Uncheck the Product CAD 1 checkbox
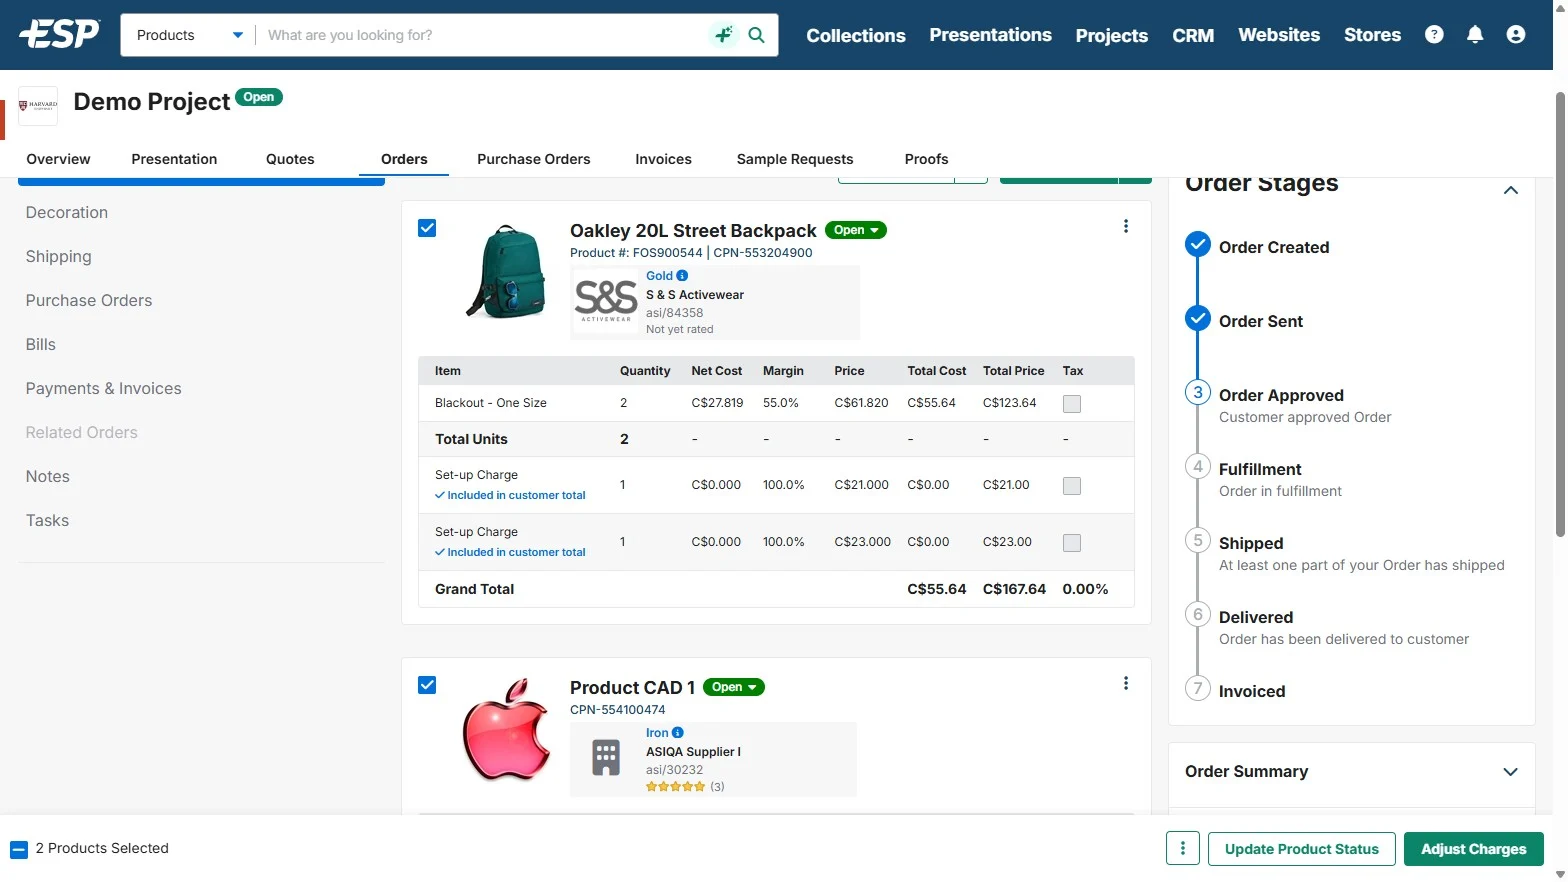The width and height of the screenshot is (1568, 882). pos(427,685)
